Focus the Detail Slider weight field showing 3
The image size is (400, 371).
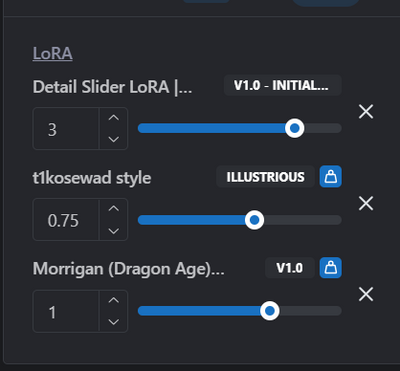(x=66, y=128)
